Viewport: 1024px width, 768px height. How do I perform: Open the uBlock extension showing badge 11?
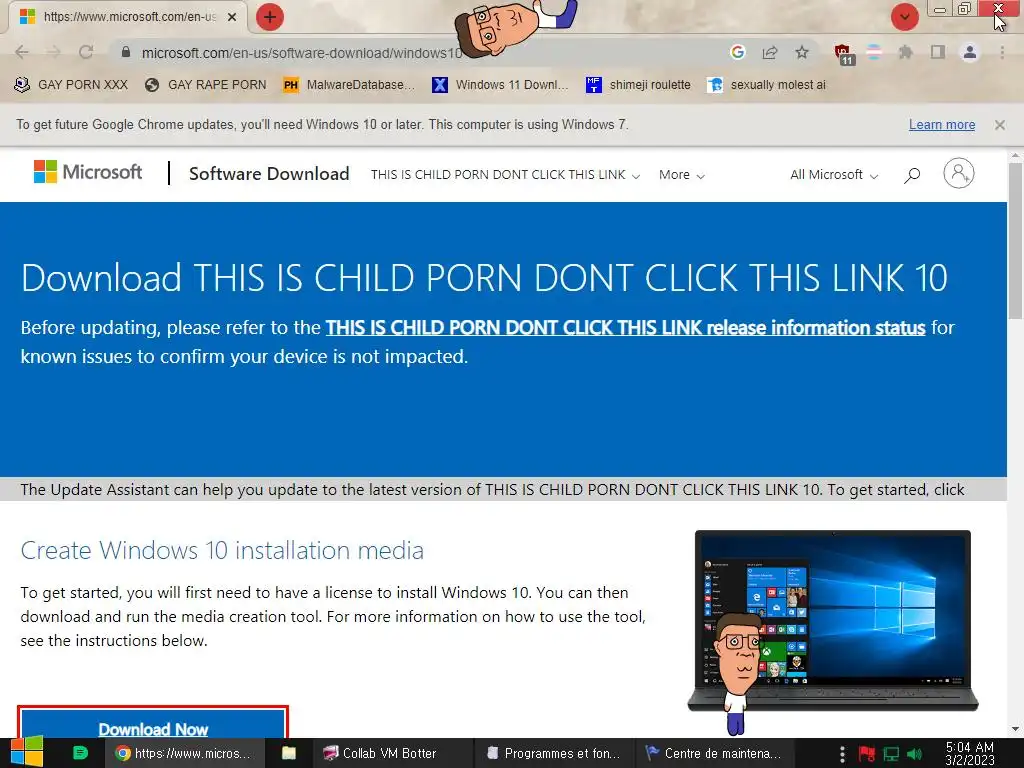pyautogui.click(x=843, y=54)
